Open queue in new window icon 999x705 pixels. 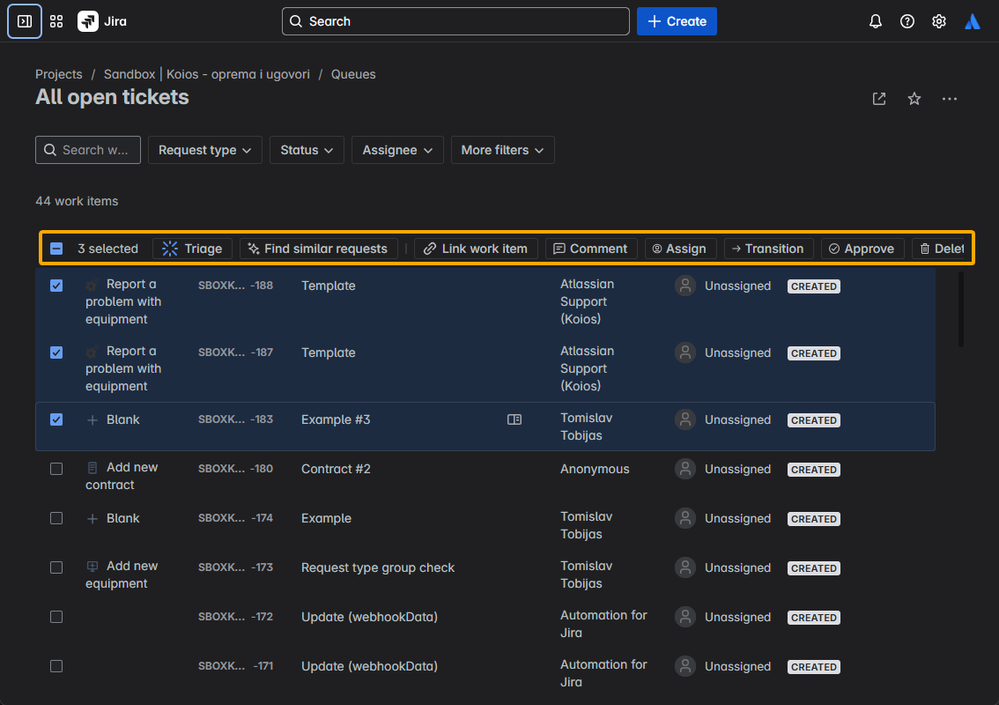(x=879, y=99)
